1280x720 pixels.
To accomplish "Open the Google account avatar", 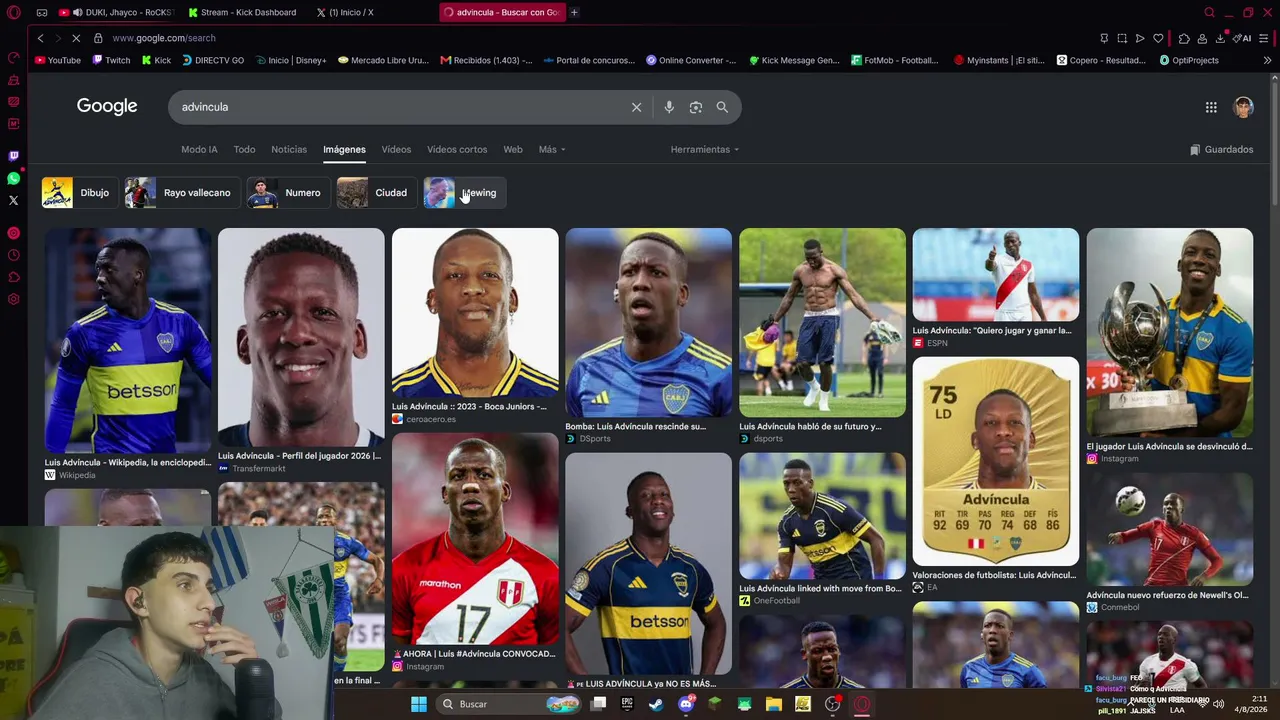I will pos(1243,107).
